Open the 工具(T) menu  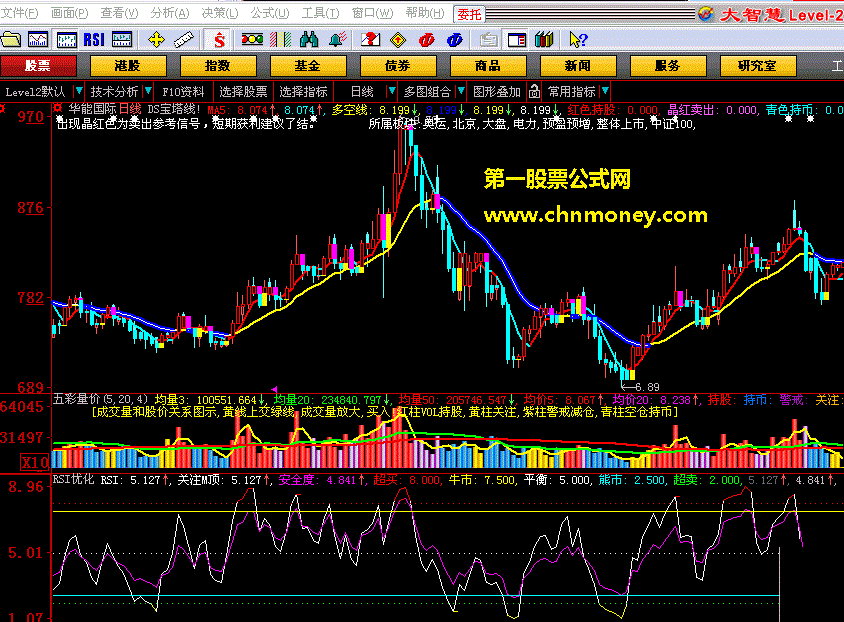coord(320,13)
